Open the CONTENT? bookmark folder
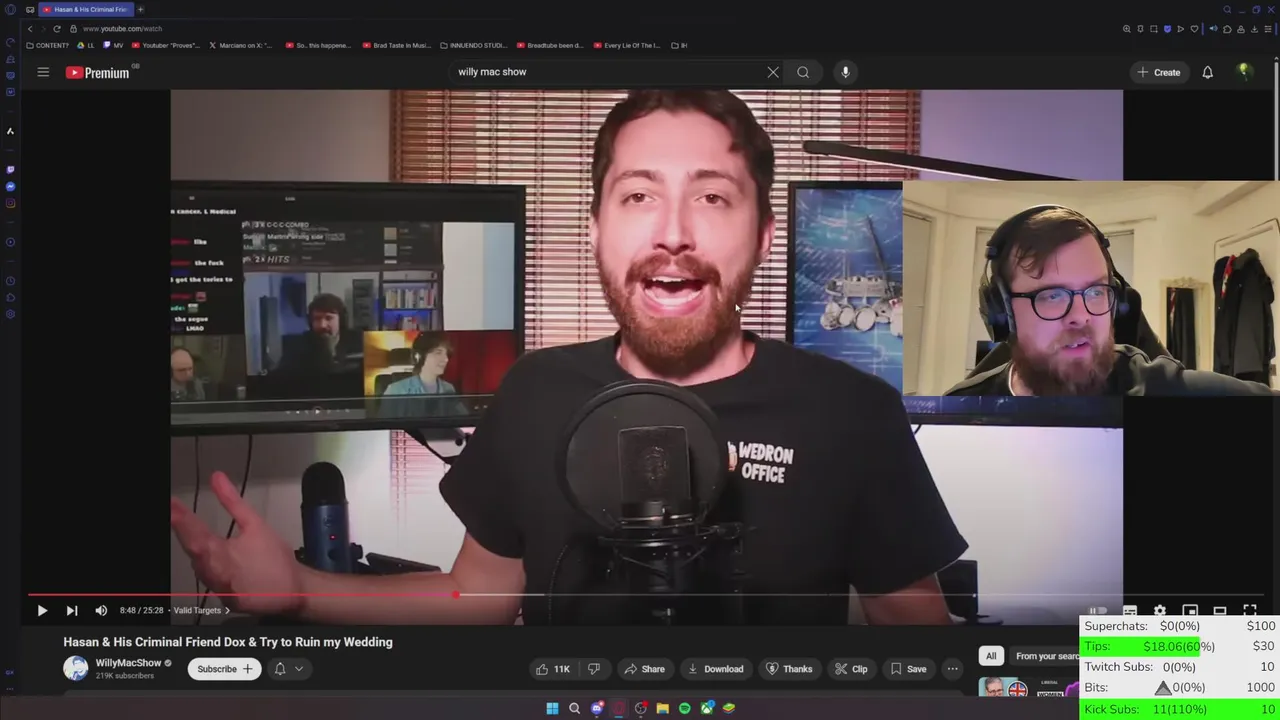Viewport: 1280px width, 720px height. [48, 45]
